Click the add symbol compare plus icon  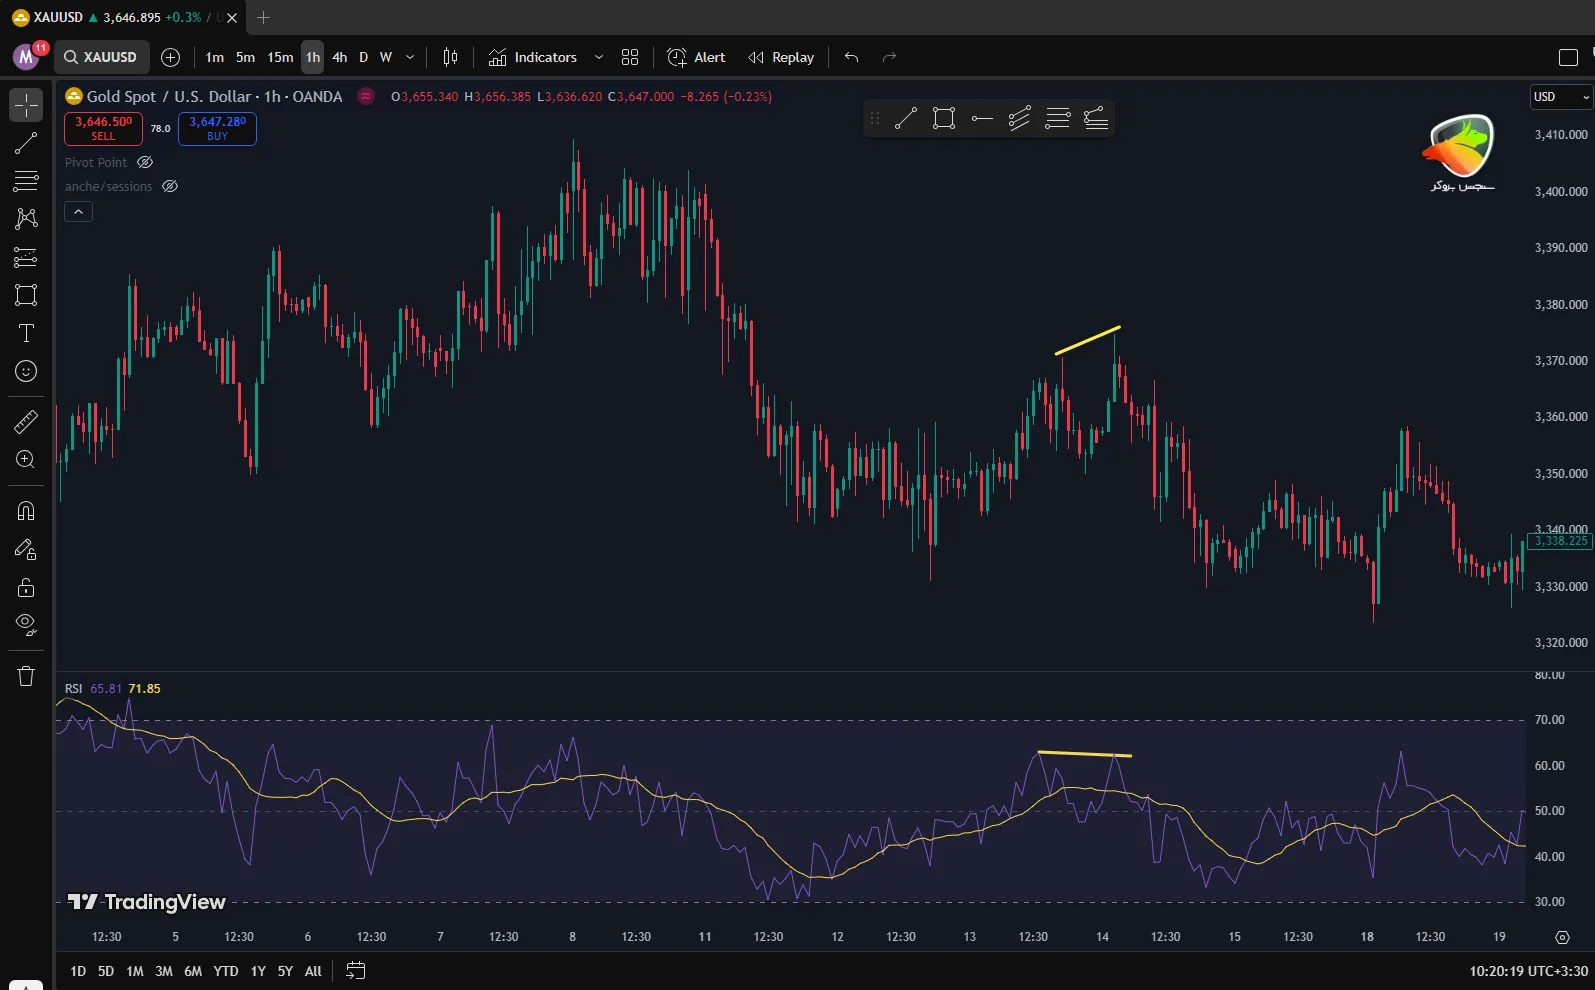[171, 57]
